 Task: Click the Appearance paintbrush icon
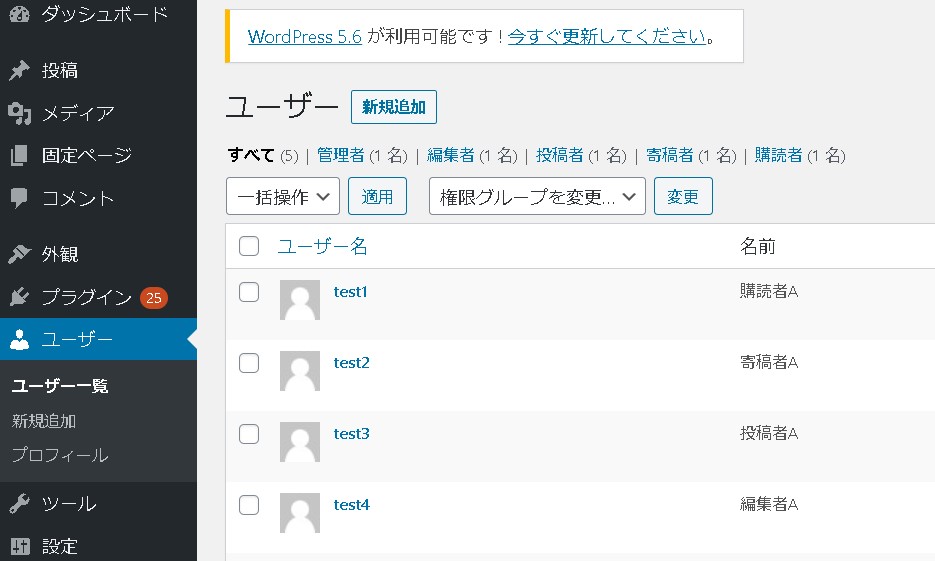19,254
